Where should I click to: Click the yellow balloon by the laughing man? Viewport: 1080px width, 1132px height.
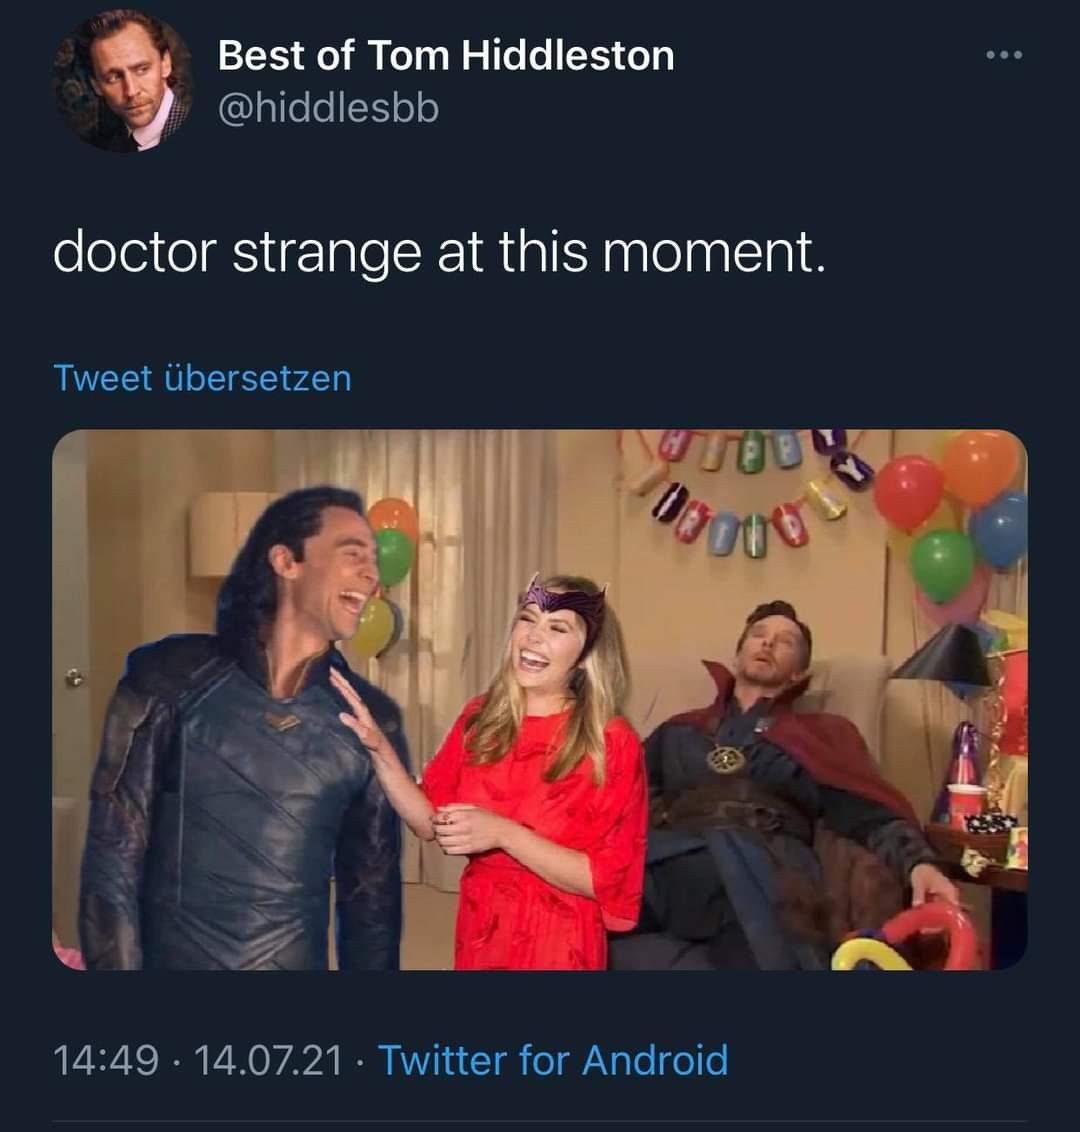(x=374, y=626)
